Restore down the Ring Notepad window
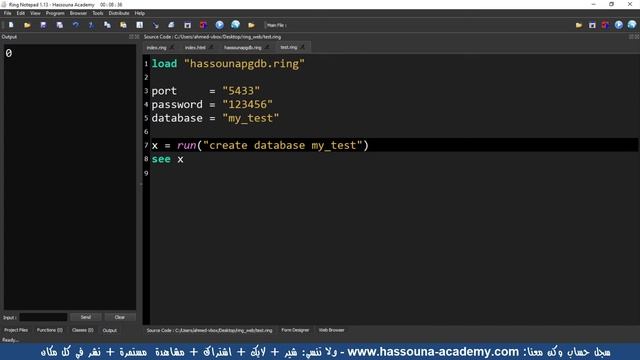Screen dimensions: 640x360 point(611,4)
